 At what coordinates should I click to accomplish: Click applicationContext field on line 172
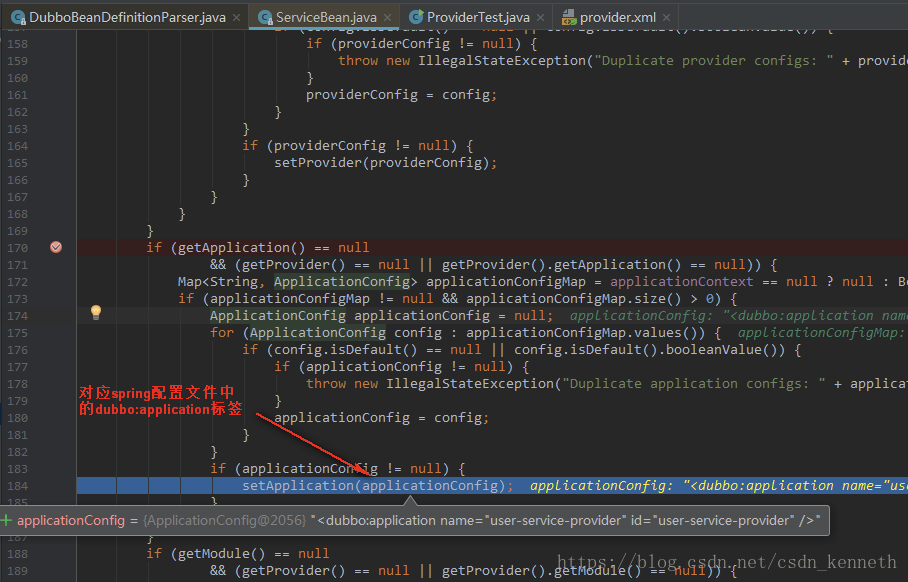(682, 281)
